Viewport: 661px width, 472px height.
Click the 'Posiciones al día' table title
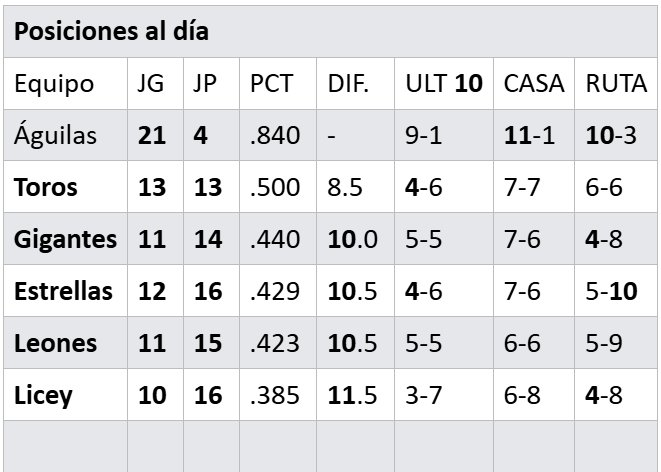click(111, 31)
